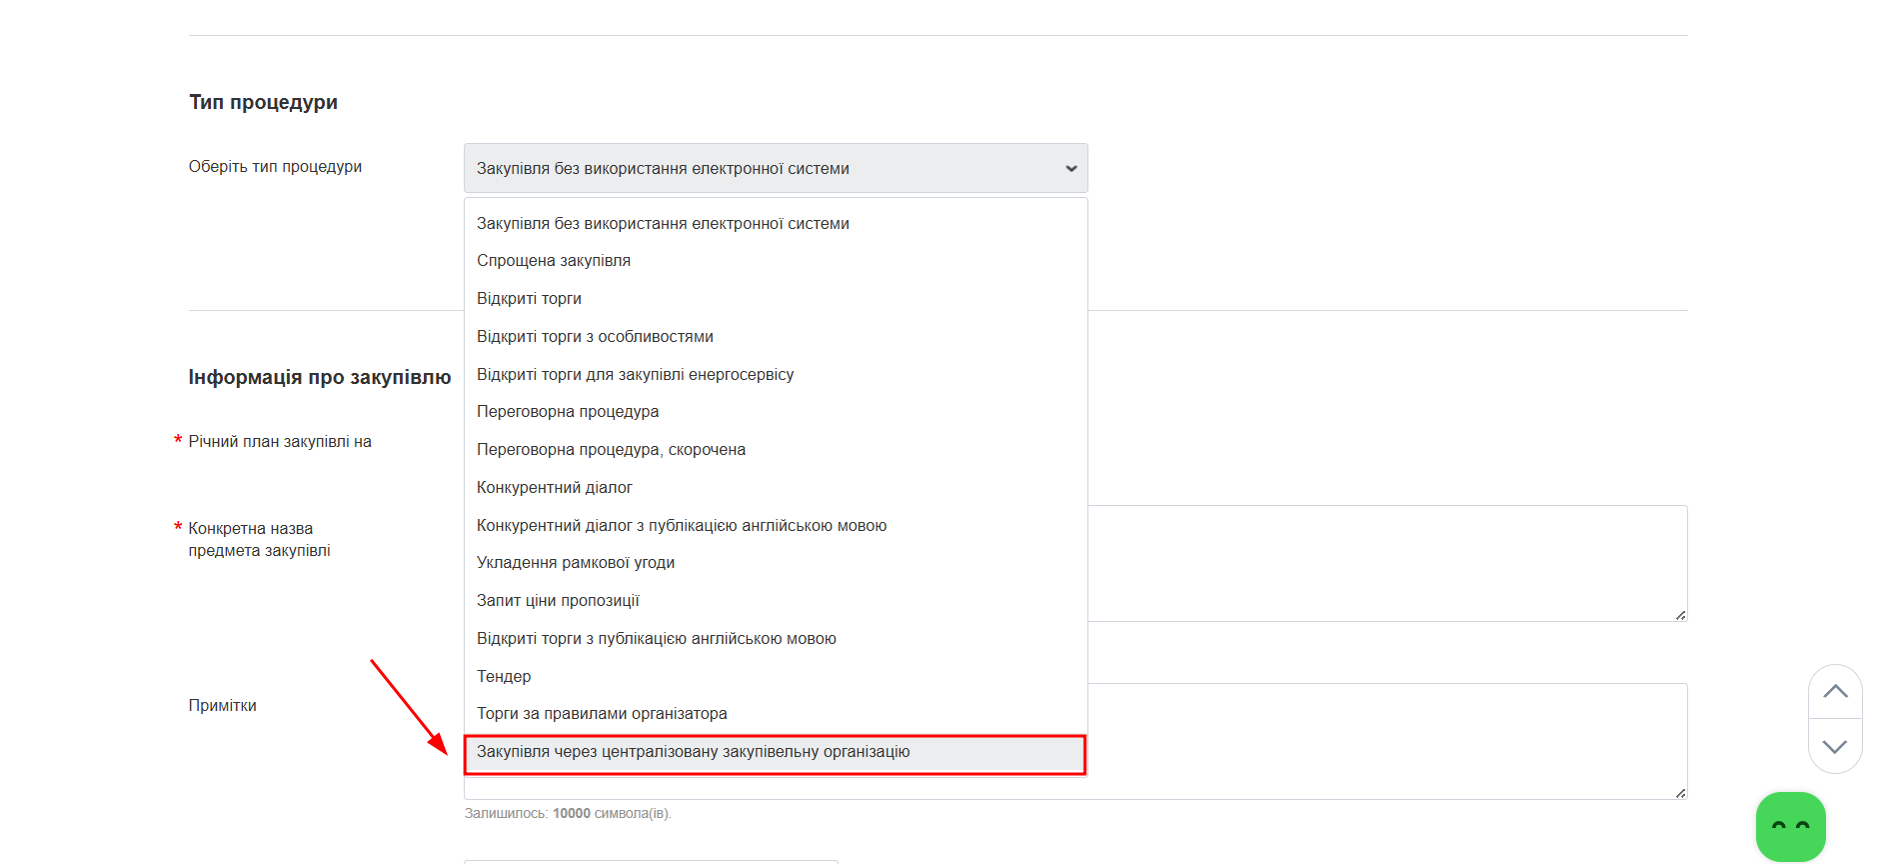This screenshot has width=1879, height=864.
Task: Select 'Конкурентний діалог' option
Action: pos(554,488)
